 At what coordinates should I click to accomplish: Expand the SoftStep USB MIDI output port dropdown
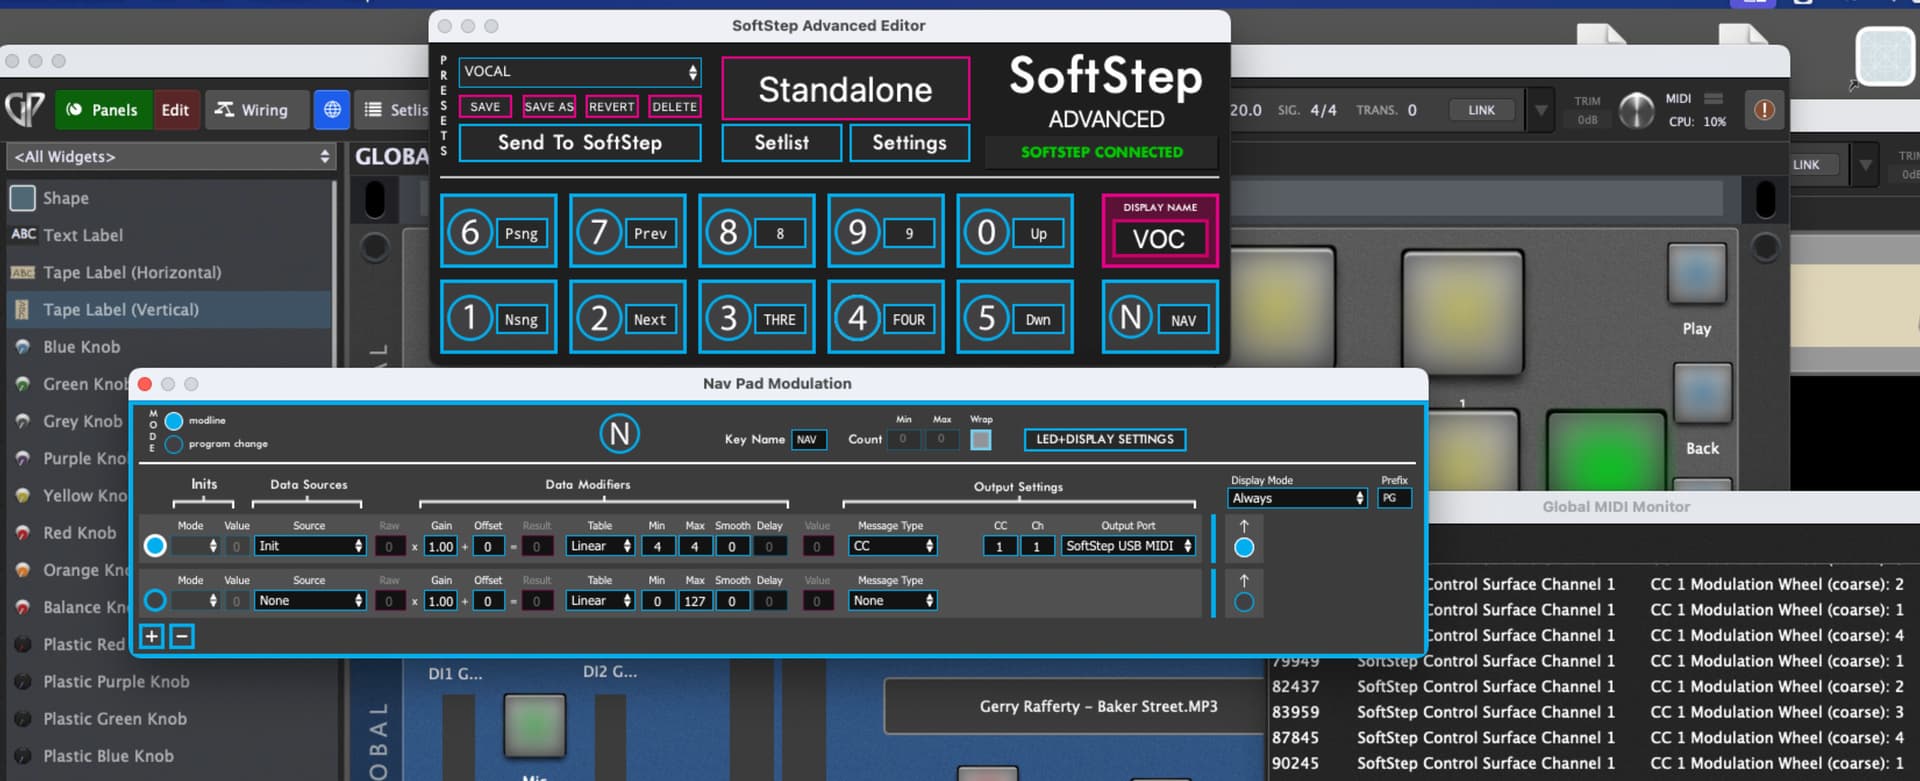tap(1128, 546)
